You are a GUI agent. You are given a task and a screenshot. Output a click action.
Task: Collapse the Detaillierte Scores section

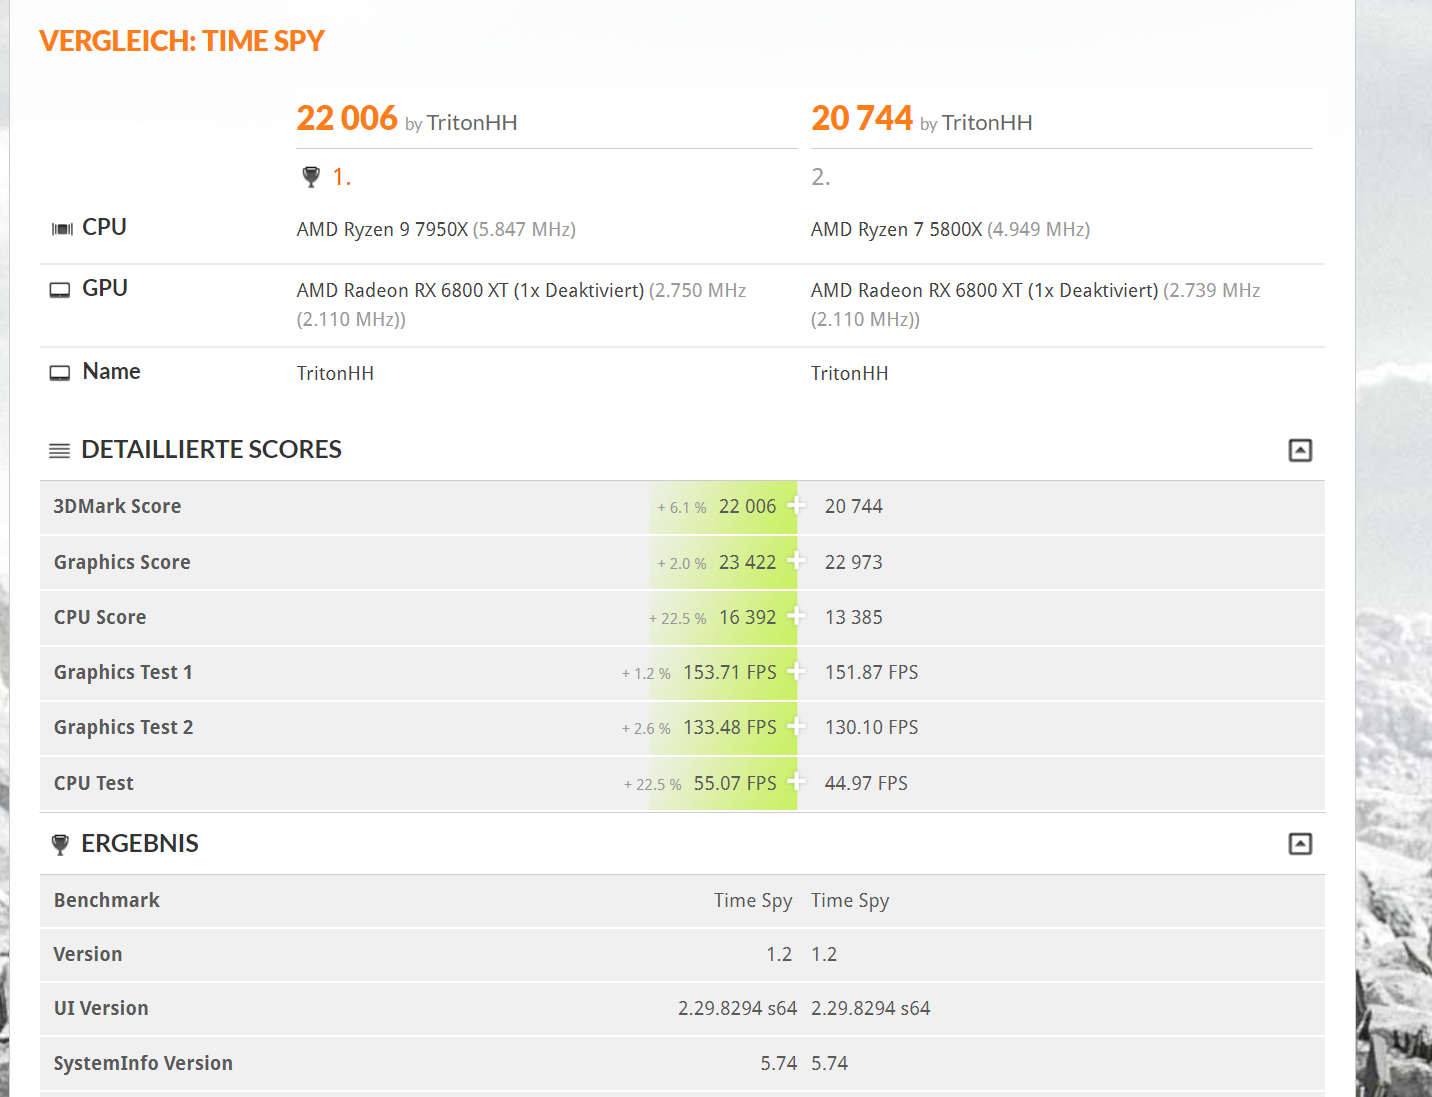click(1300, 450)
